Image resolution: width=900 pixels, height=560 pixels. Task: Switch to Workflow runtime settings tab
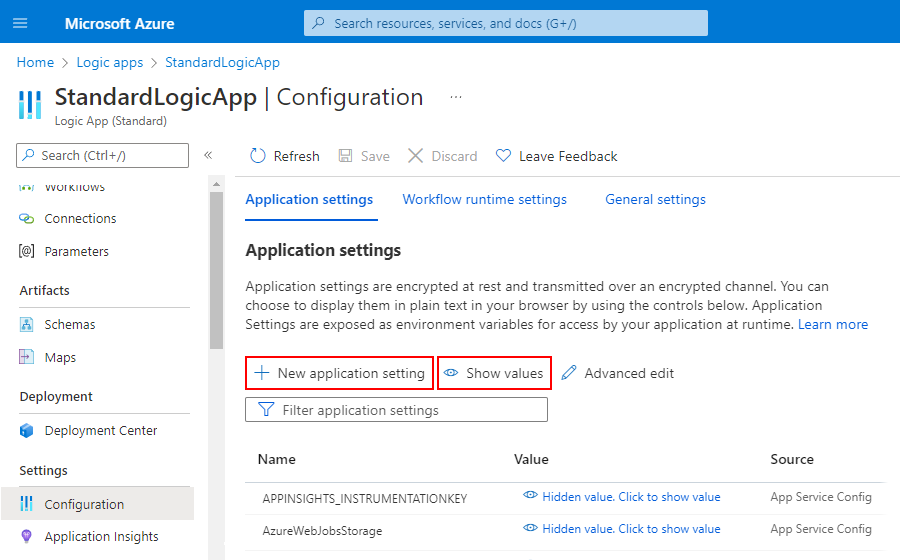point(484,200)
